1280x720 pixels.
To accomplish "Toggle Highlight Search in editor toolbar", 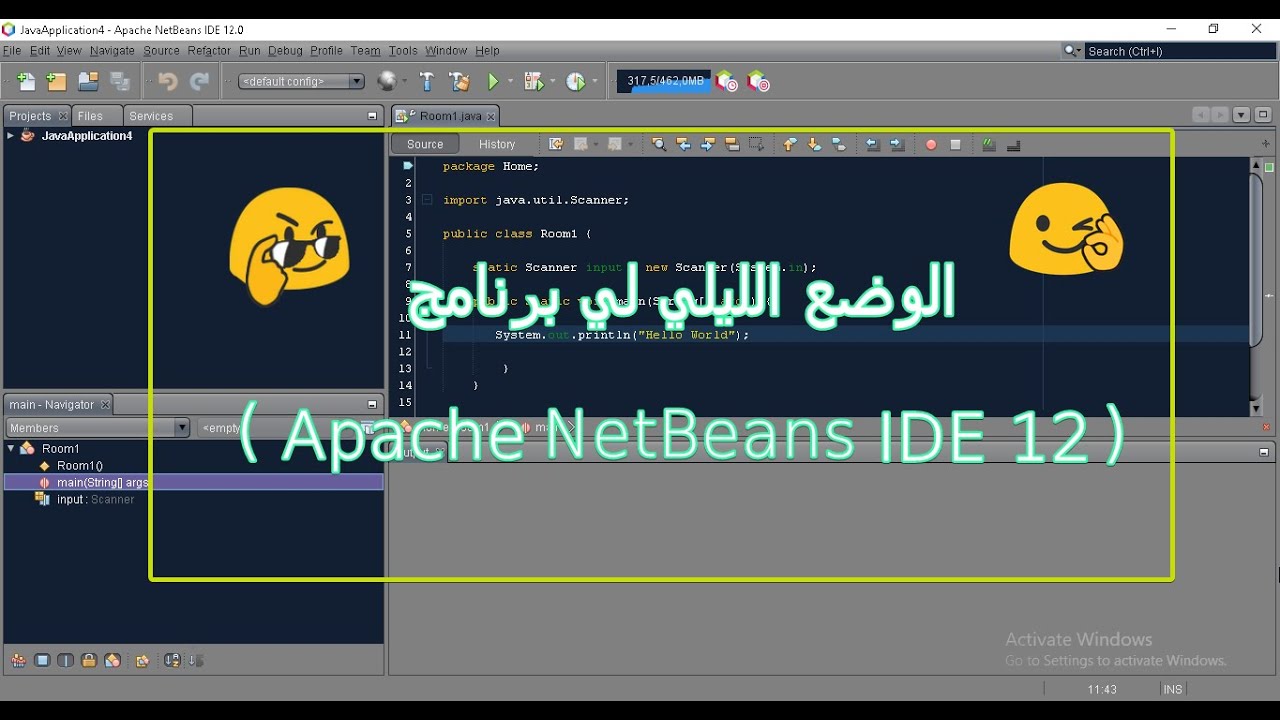I will click(732, 144).
